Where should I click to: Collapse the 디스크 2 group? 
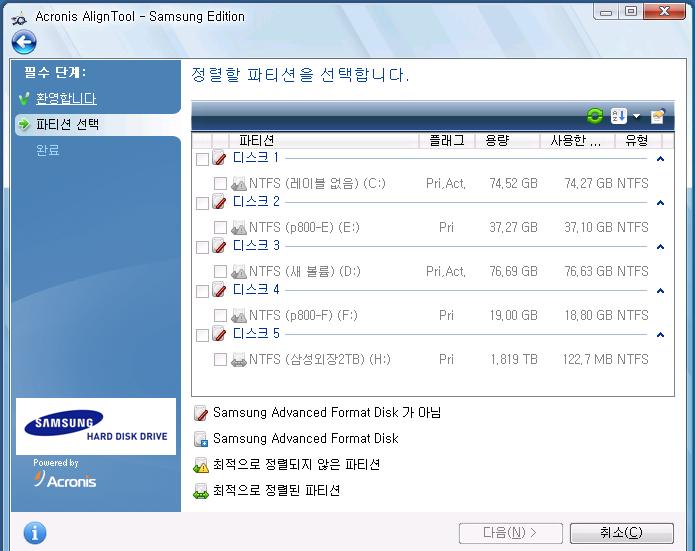(x=660, y=203)
